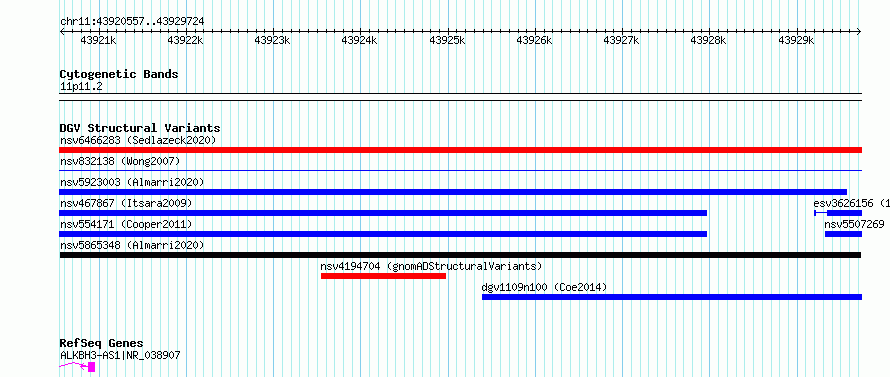Image resolution: width=890 pixels, height=377 pixels.
Task: Open the nsv832138 (Wong2007) label
Action: 120,161
